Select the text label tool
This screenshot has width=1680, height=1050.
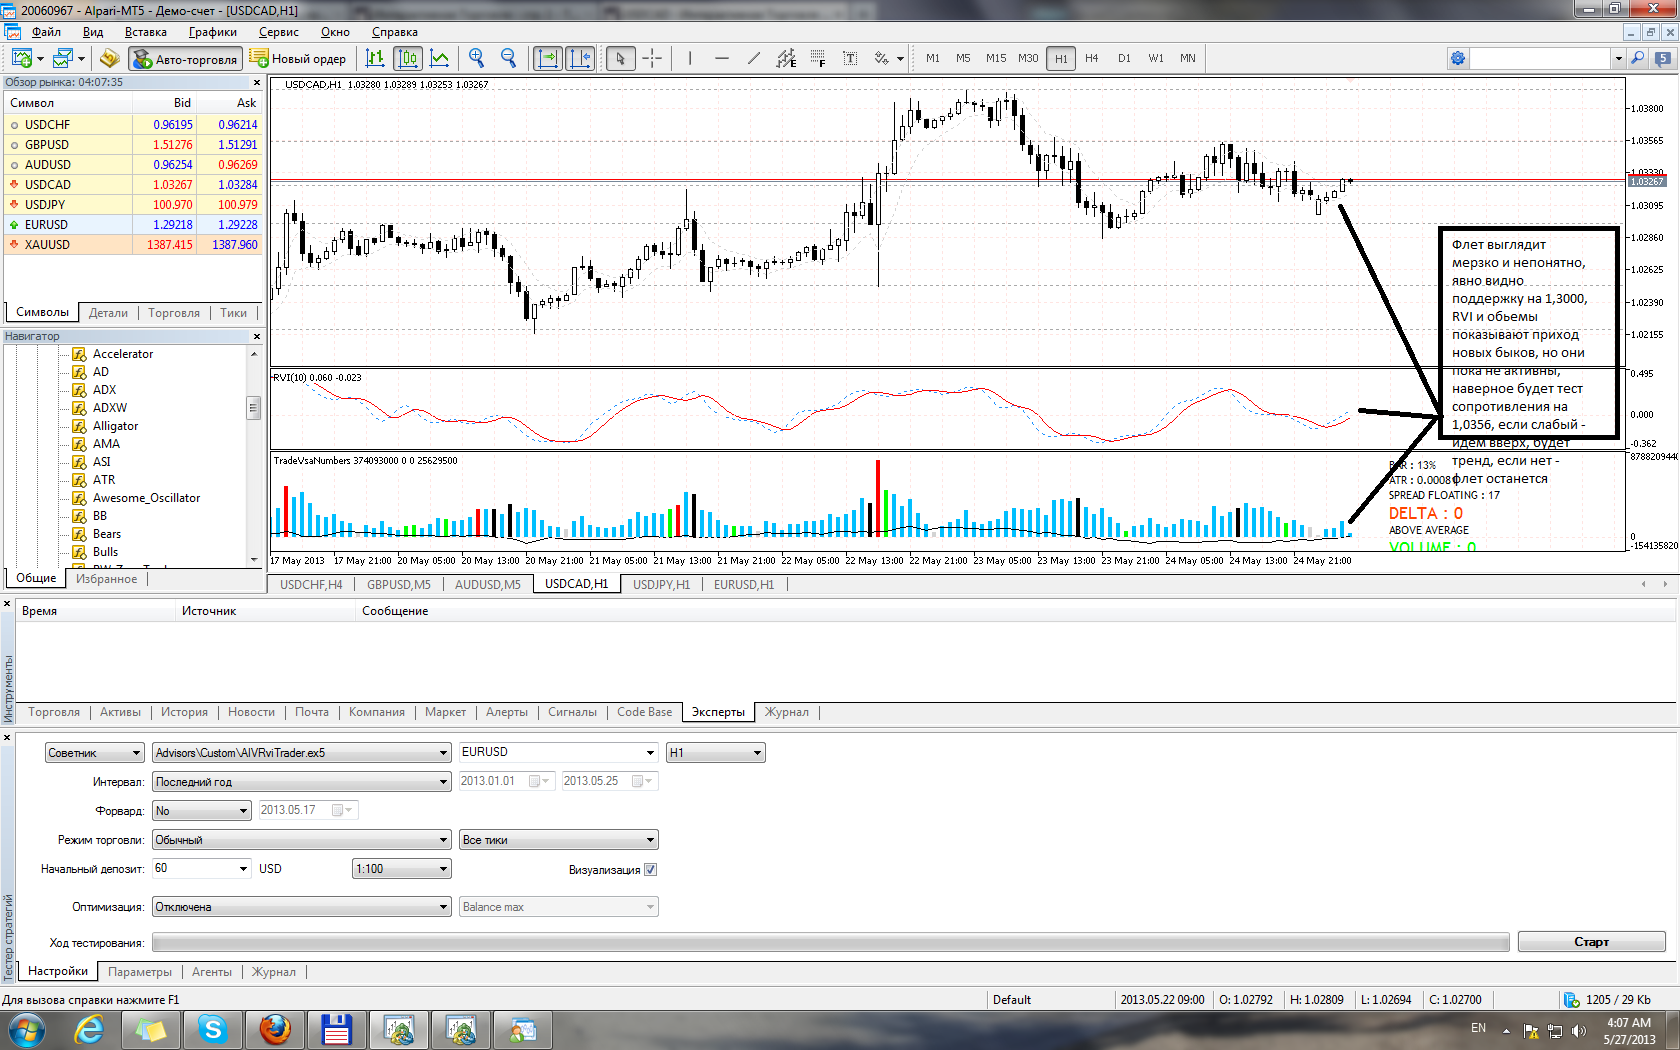(850, 58)
